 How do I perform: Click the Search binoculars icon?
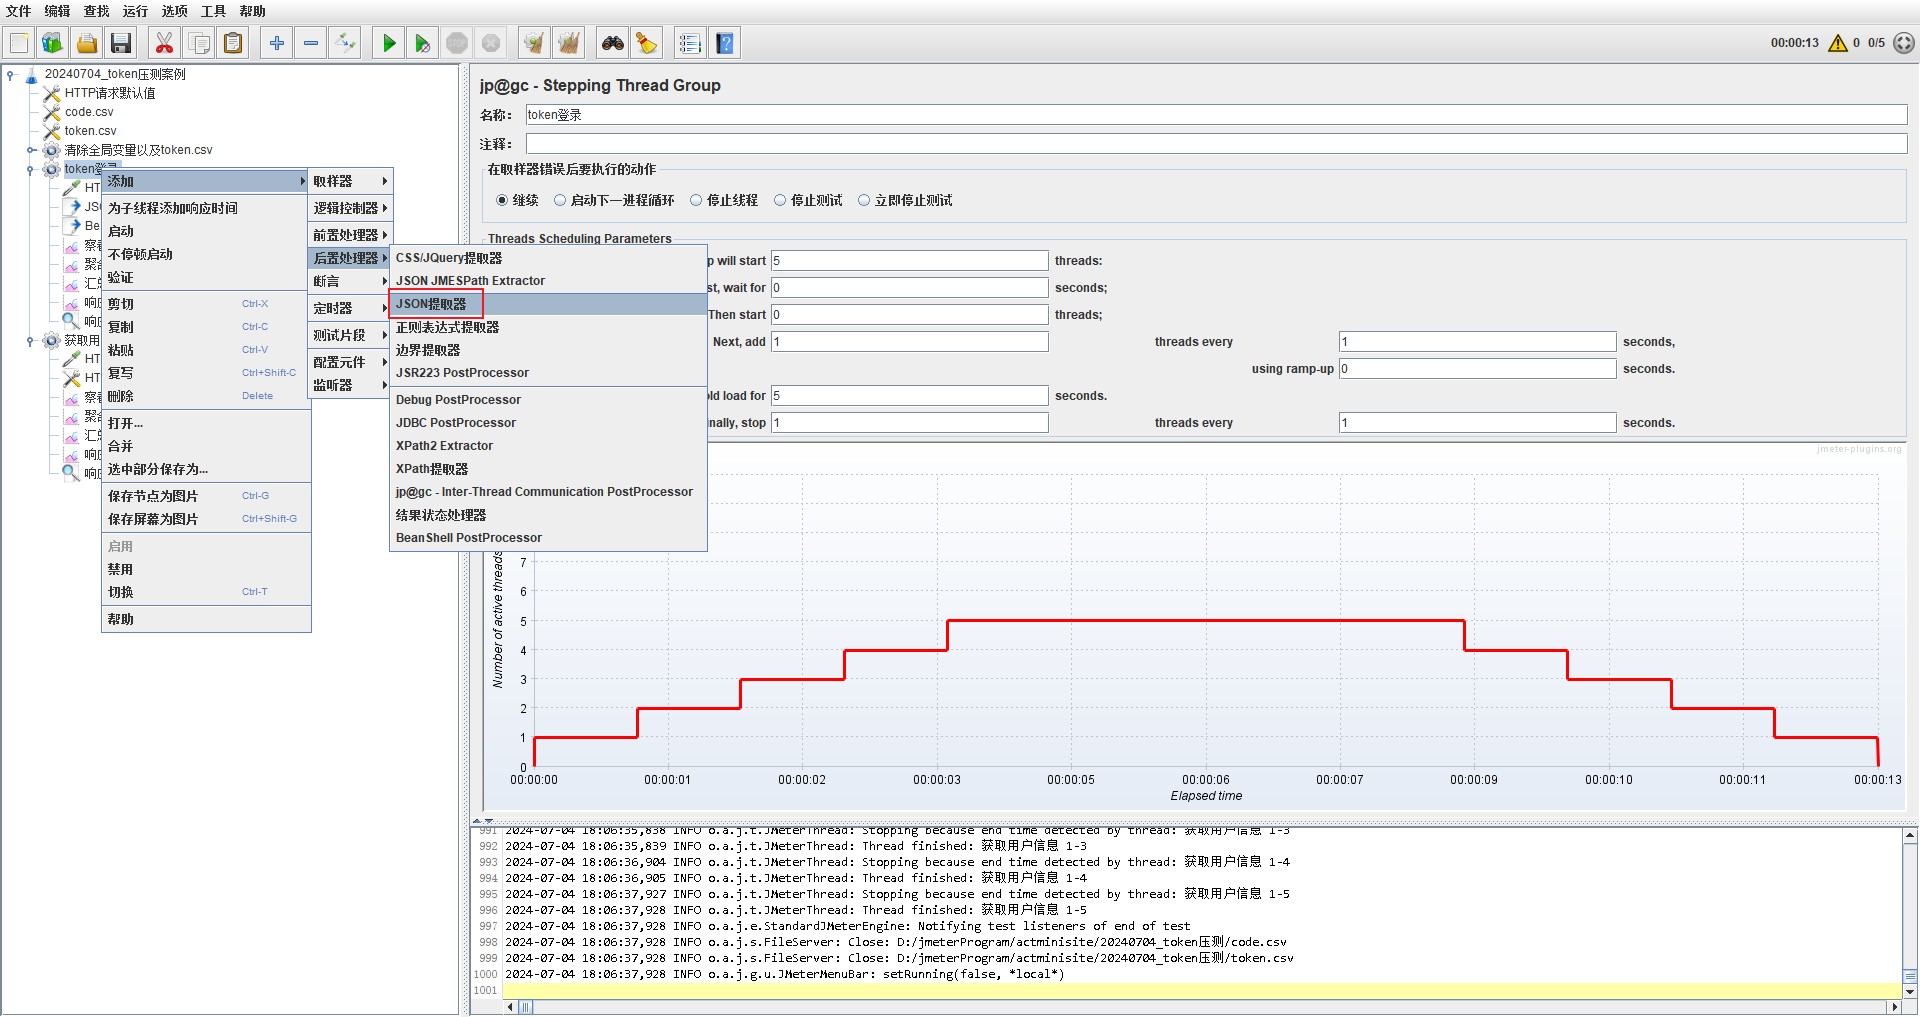[612, 43]
